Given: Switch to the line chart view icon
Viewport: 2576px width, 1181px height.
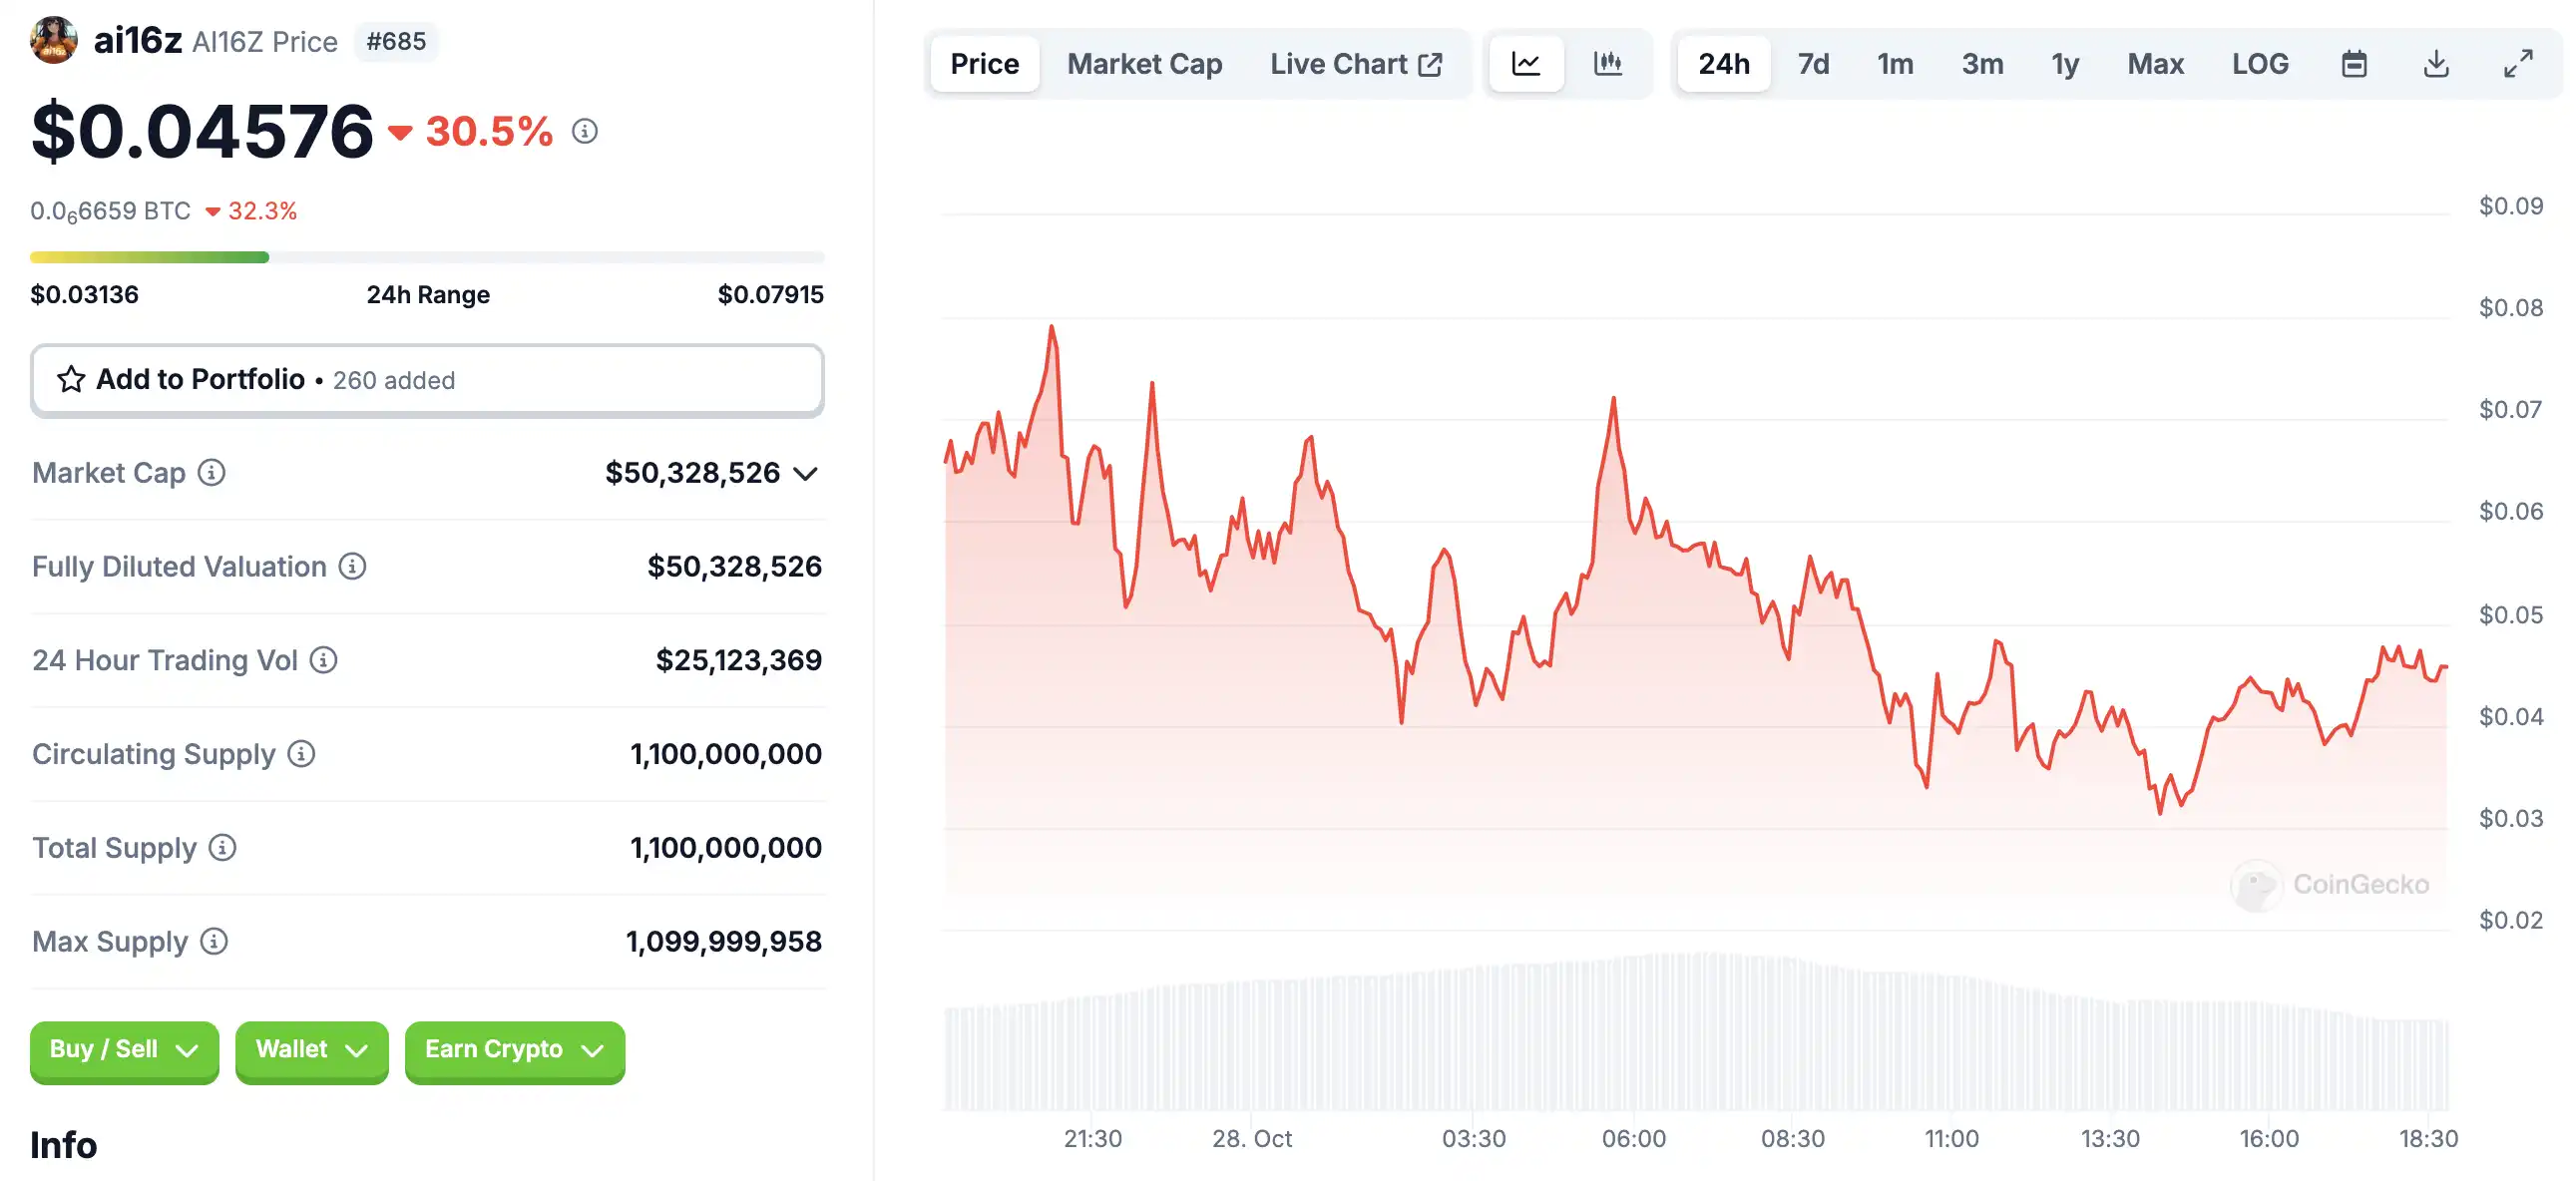Looking at the screenshot, I should (1526, 64).
